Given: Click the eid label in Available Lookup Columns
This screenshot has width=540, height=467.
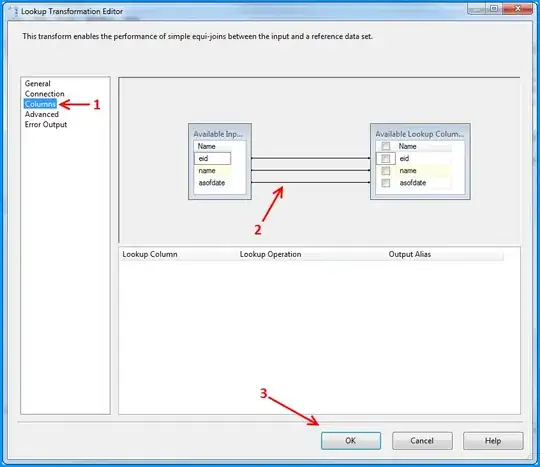Looking at the screenshot, I should point(404,158).
